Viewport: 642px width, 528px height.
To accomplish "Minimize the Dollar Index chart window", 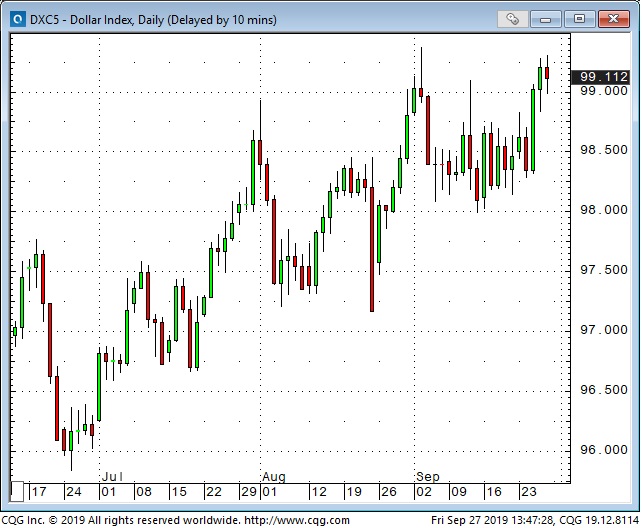I will coord(545,19).
